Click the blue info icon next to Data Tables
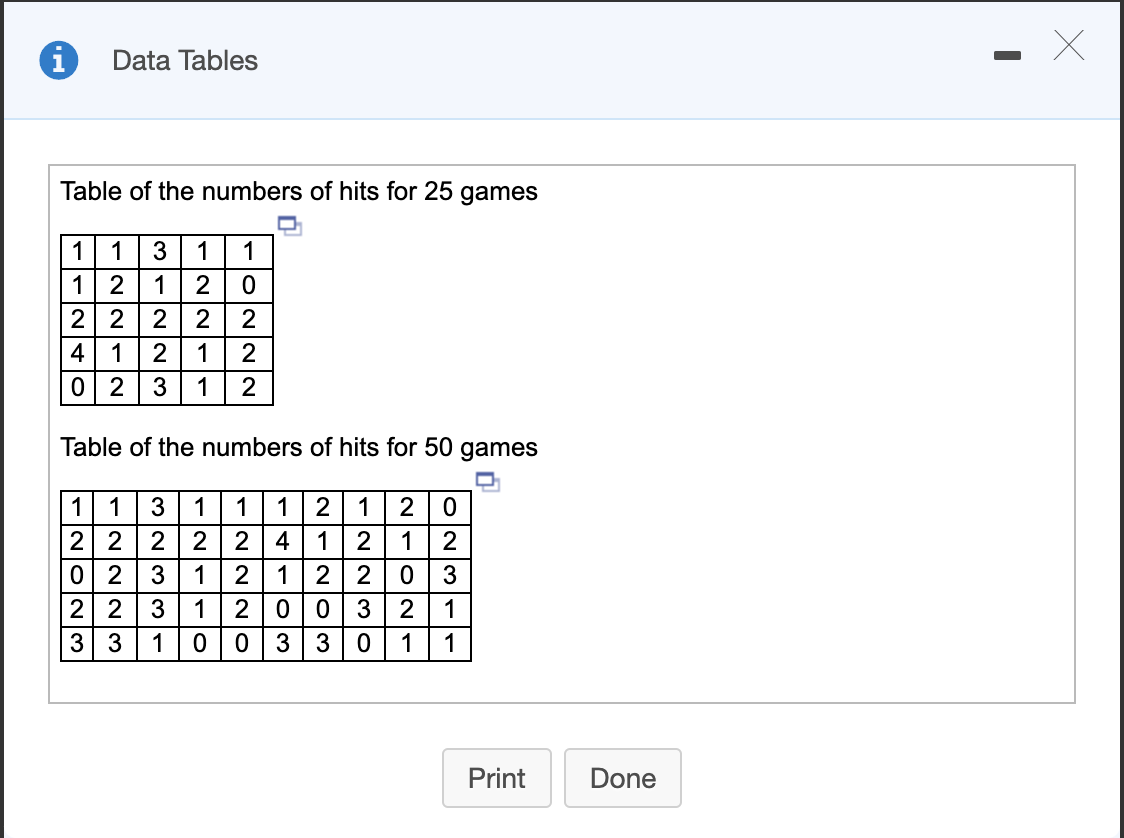 tap(58, 60)
